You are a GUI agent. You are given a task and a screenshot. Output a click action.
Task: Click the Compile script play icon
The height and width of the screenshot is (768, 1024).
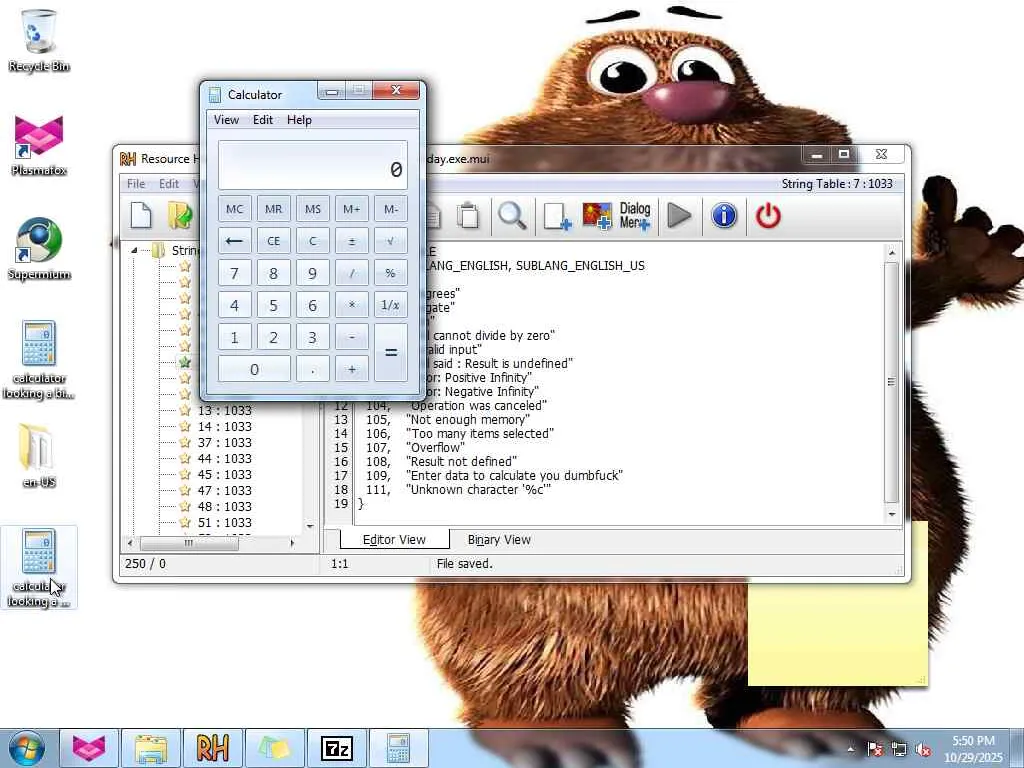[679, 216]
